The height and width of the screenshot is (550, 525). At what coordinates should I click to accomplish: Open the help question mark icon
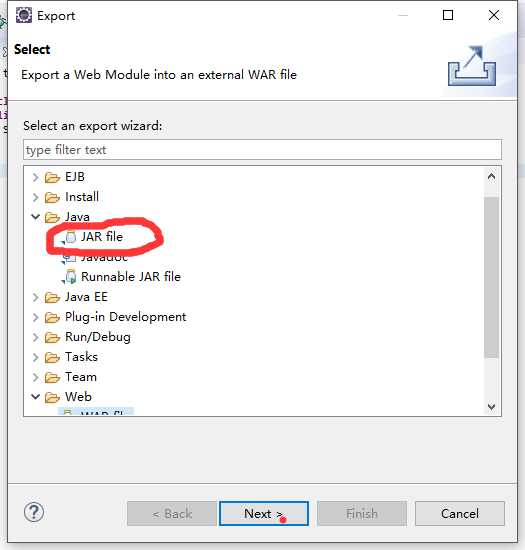click(x=34, y=512)
